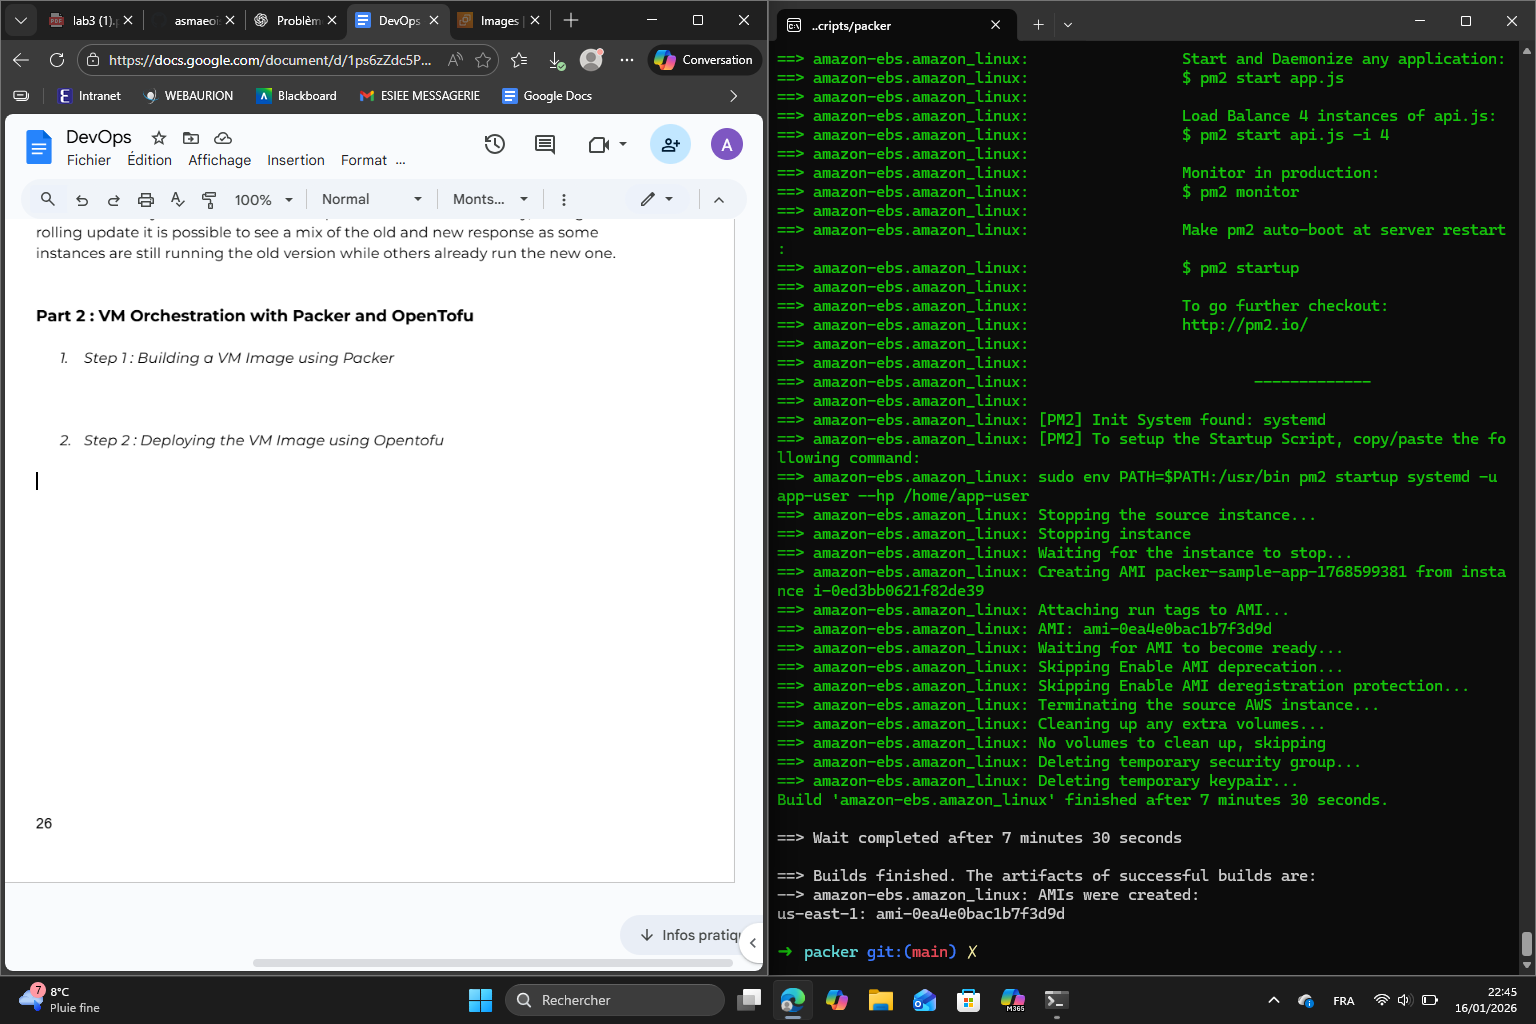Open the Insertion menu

click(x=295, y=160)
